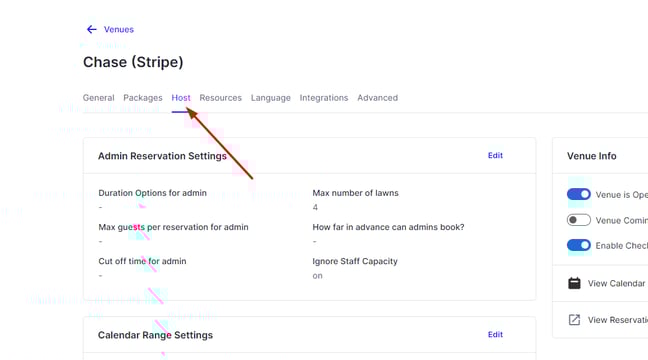The height and width of the screenshot is (360, 648).
Task: Open the View Calendar link
Action: tap(616, 284)
